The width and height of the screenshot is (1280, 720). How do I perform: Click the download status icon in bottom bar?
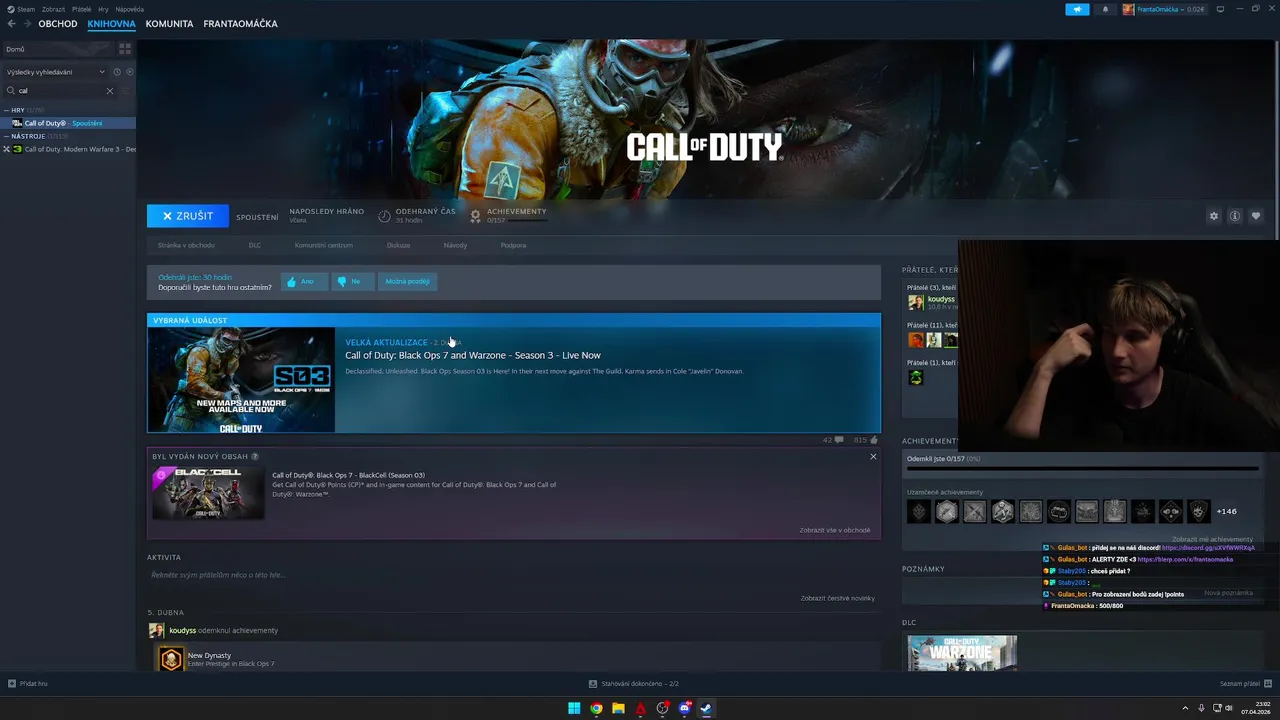[x=593, y=684]
